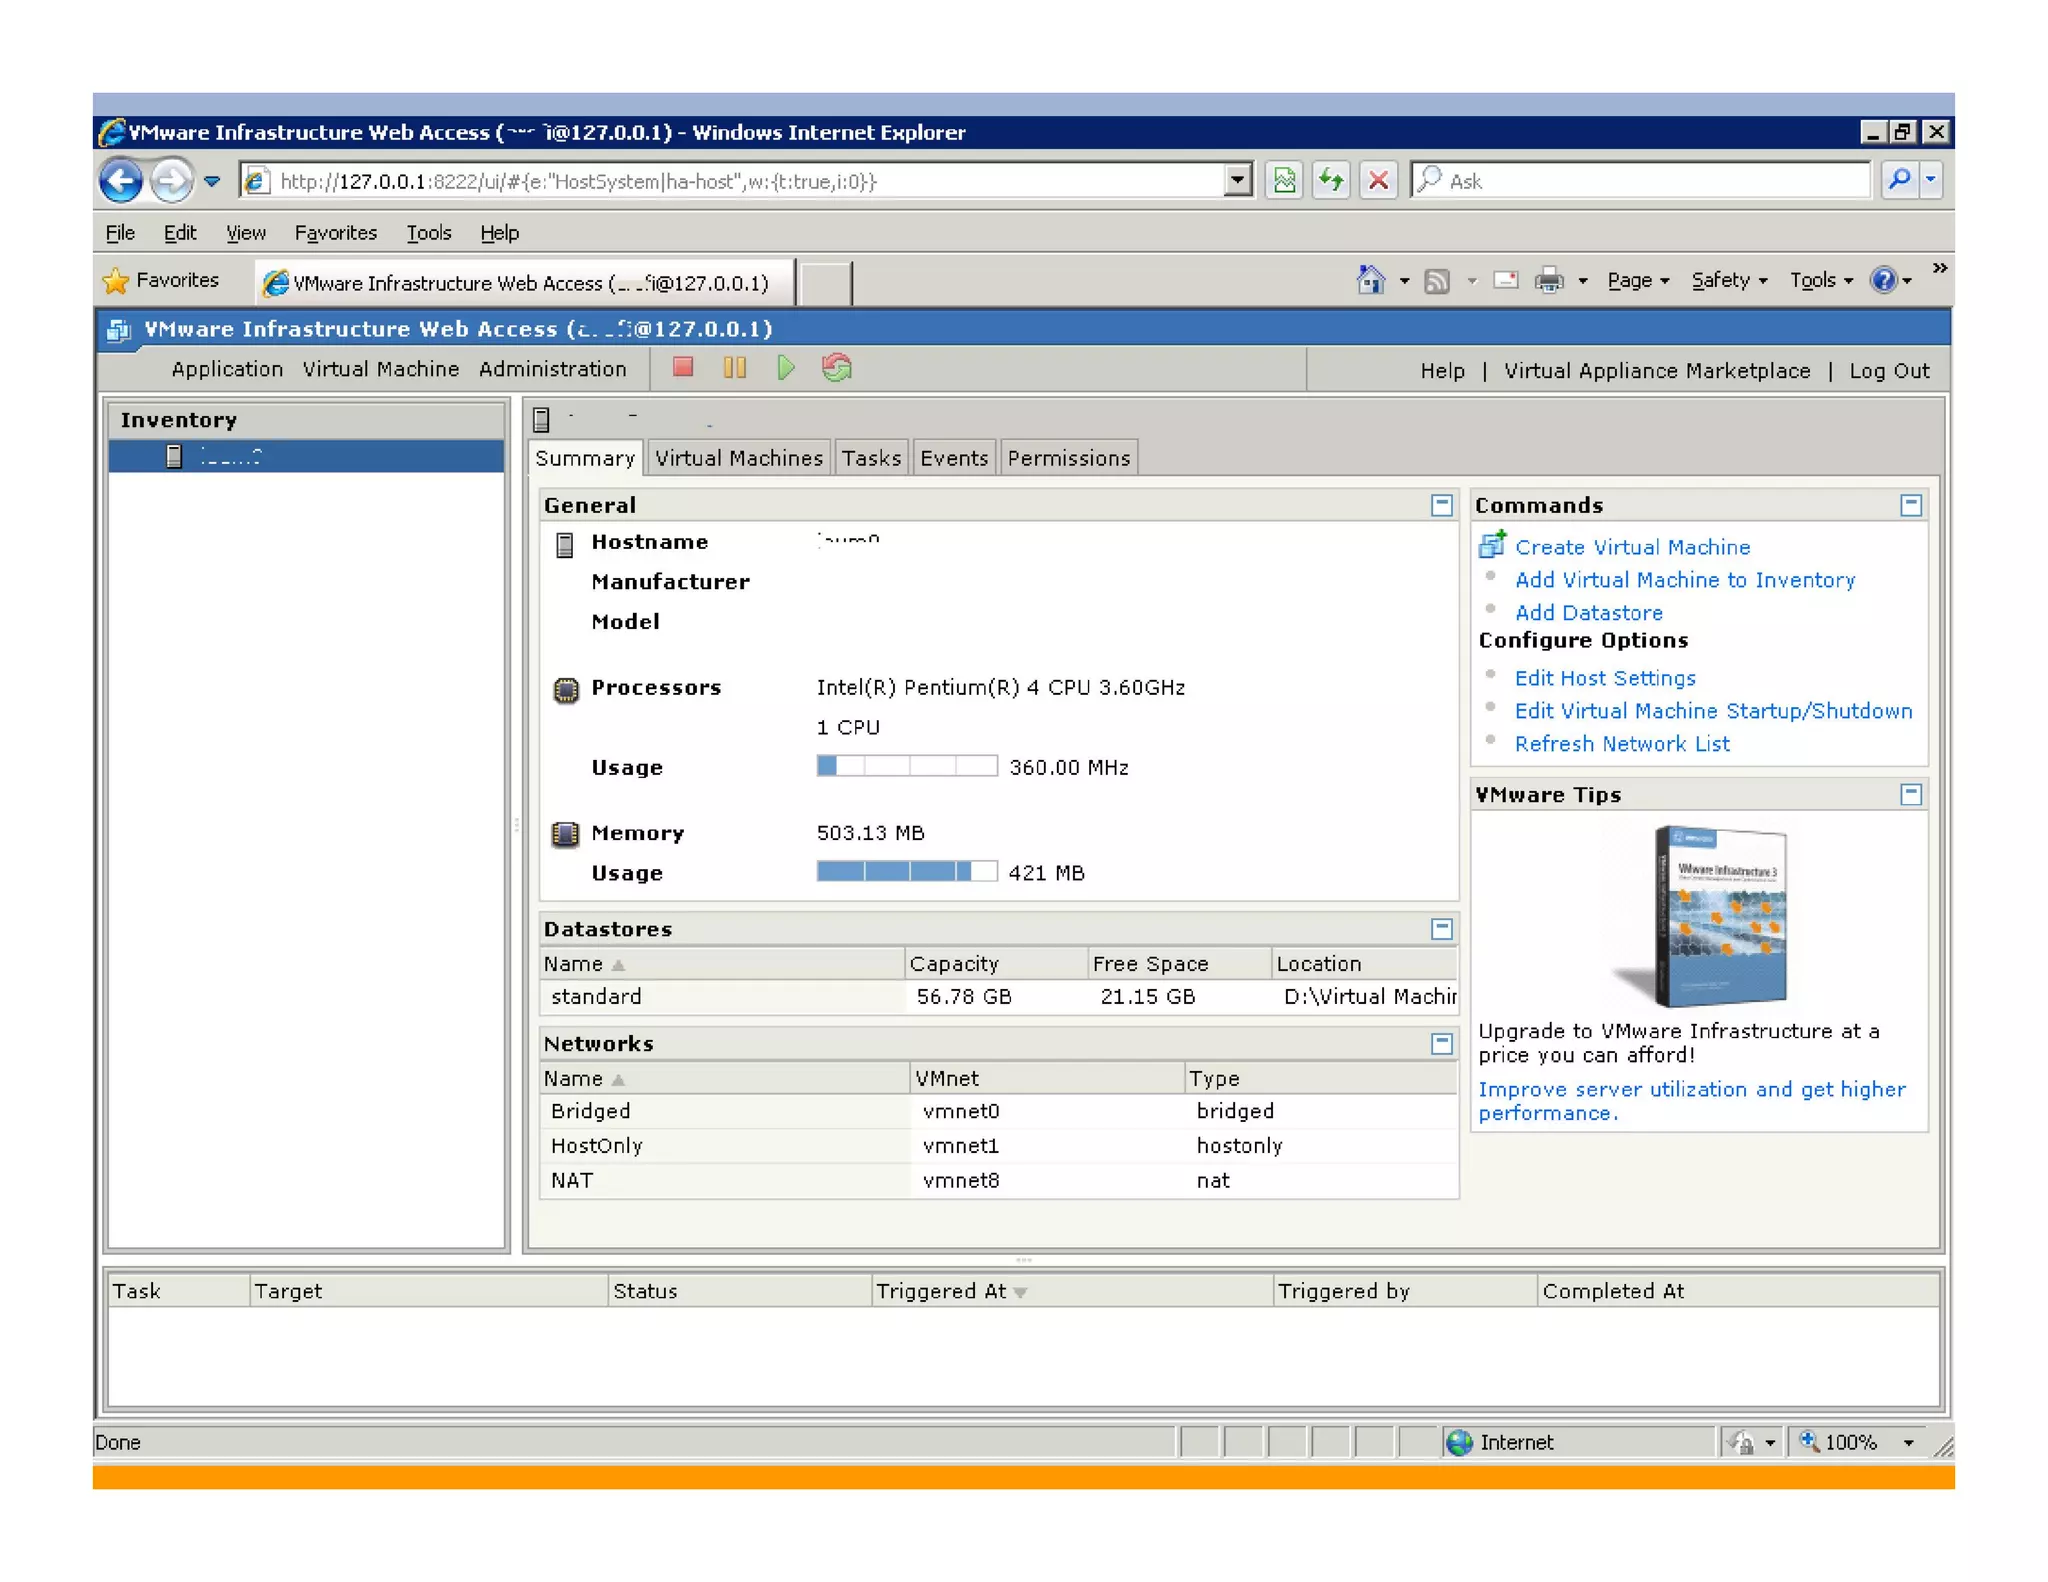2048x1582 pixels.
Task: Open the Administration menu
Action: tap(552, 369)
